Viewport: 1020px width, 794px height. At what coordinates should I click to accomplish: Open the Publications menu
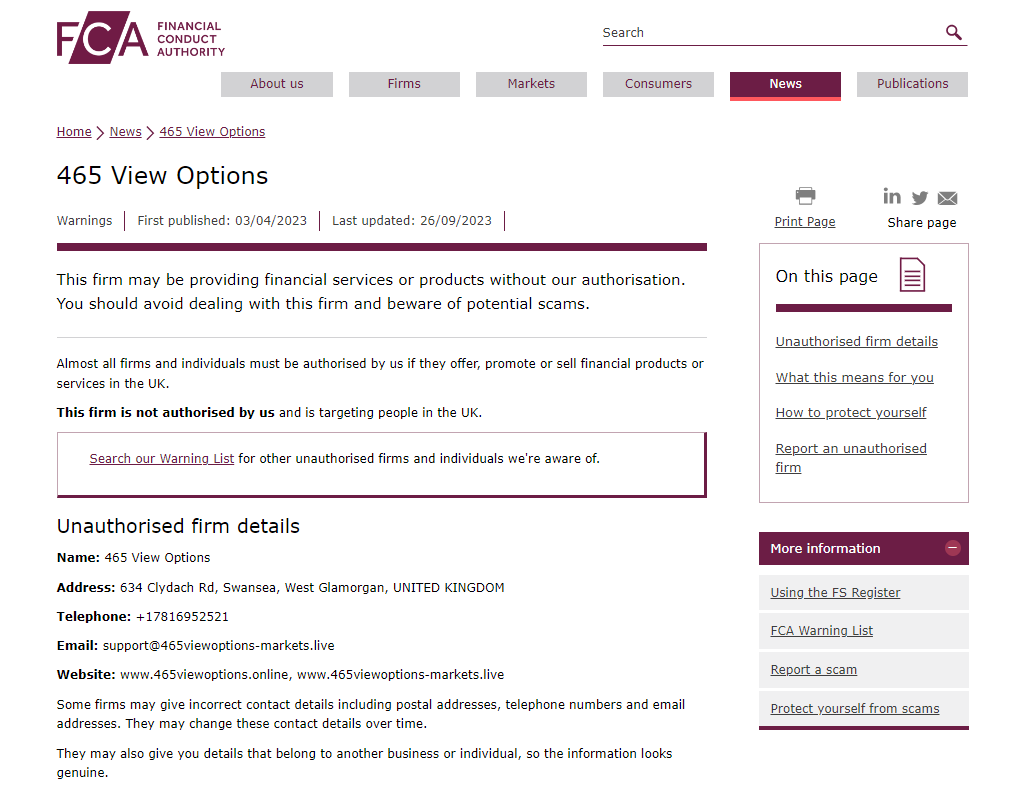(912, 84)
